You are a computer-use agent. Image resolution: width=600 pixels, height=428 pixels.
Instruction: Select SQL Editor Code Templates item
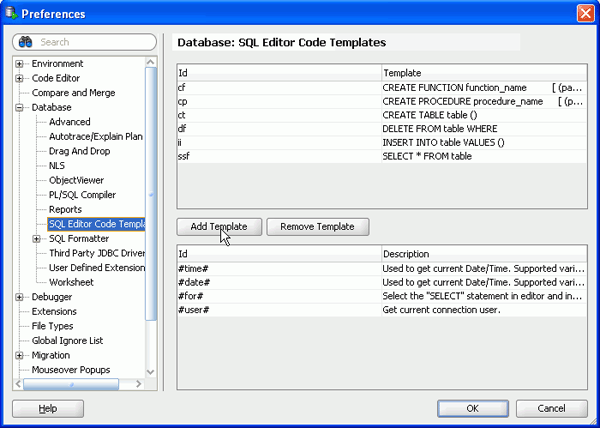pyautogui.click(x=96, y=224)
